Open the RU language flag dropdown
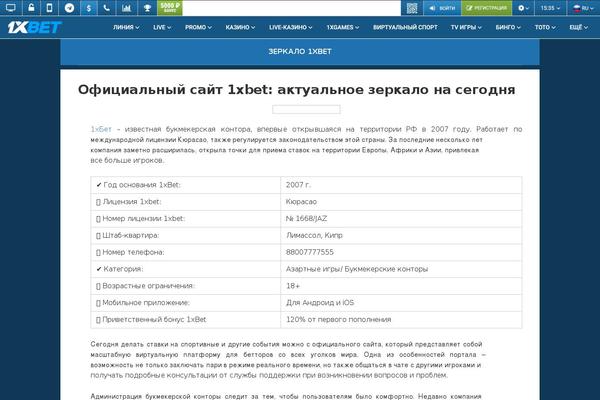This screenshot has height=400, width=600. [583, 8]
